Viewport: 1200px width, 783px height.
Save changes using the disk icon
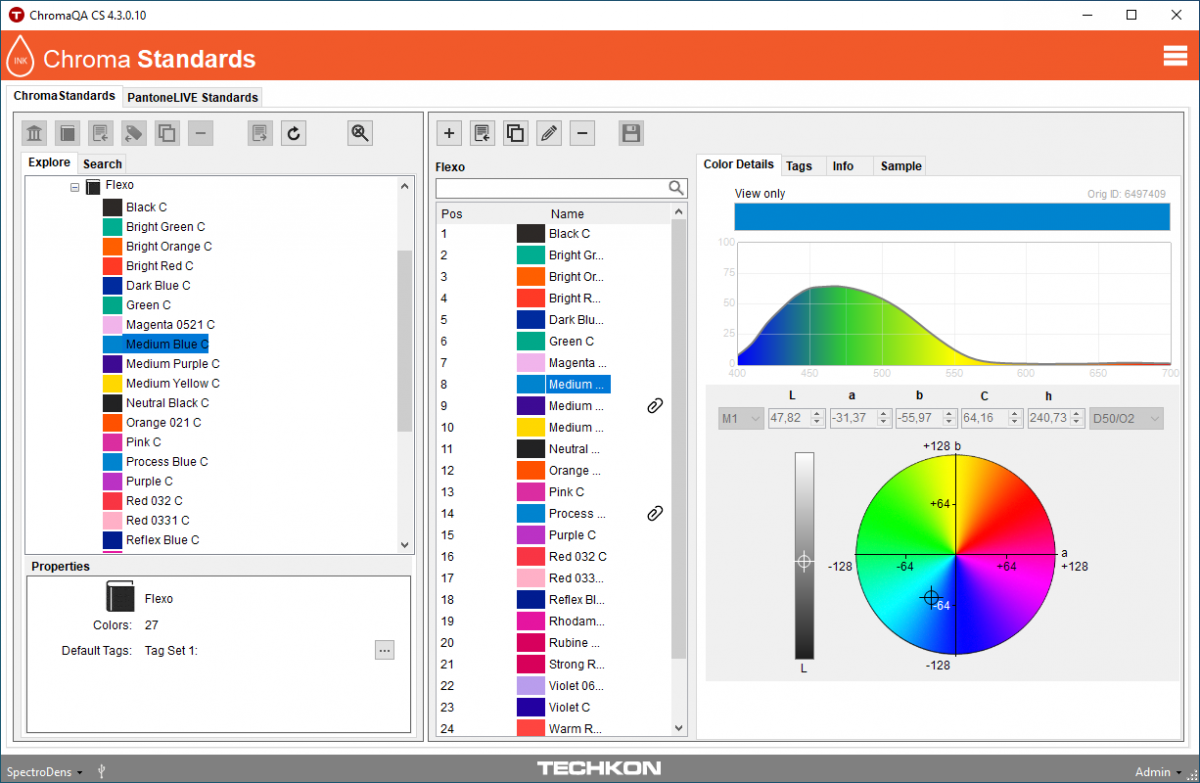point(630,132)
